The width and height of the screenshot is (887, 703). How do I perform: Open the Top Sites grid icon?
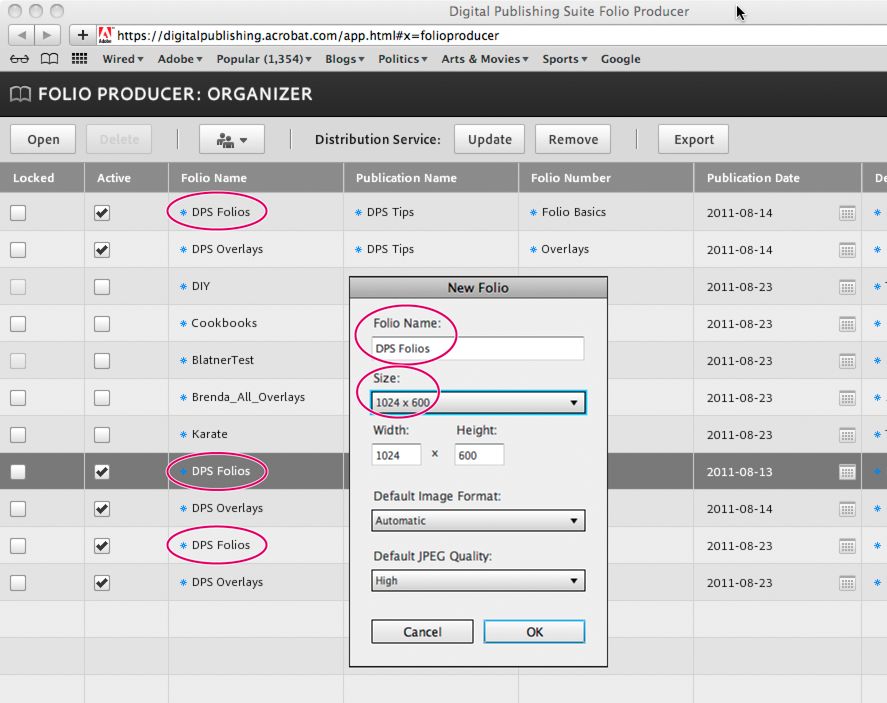79,59
